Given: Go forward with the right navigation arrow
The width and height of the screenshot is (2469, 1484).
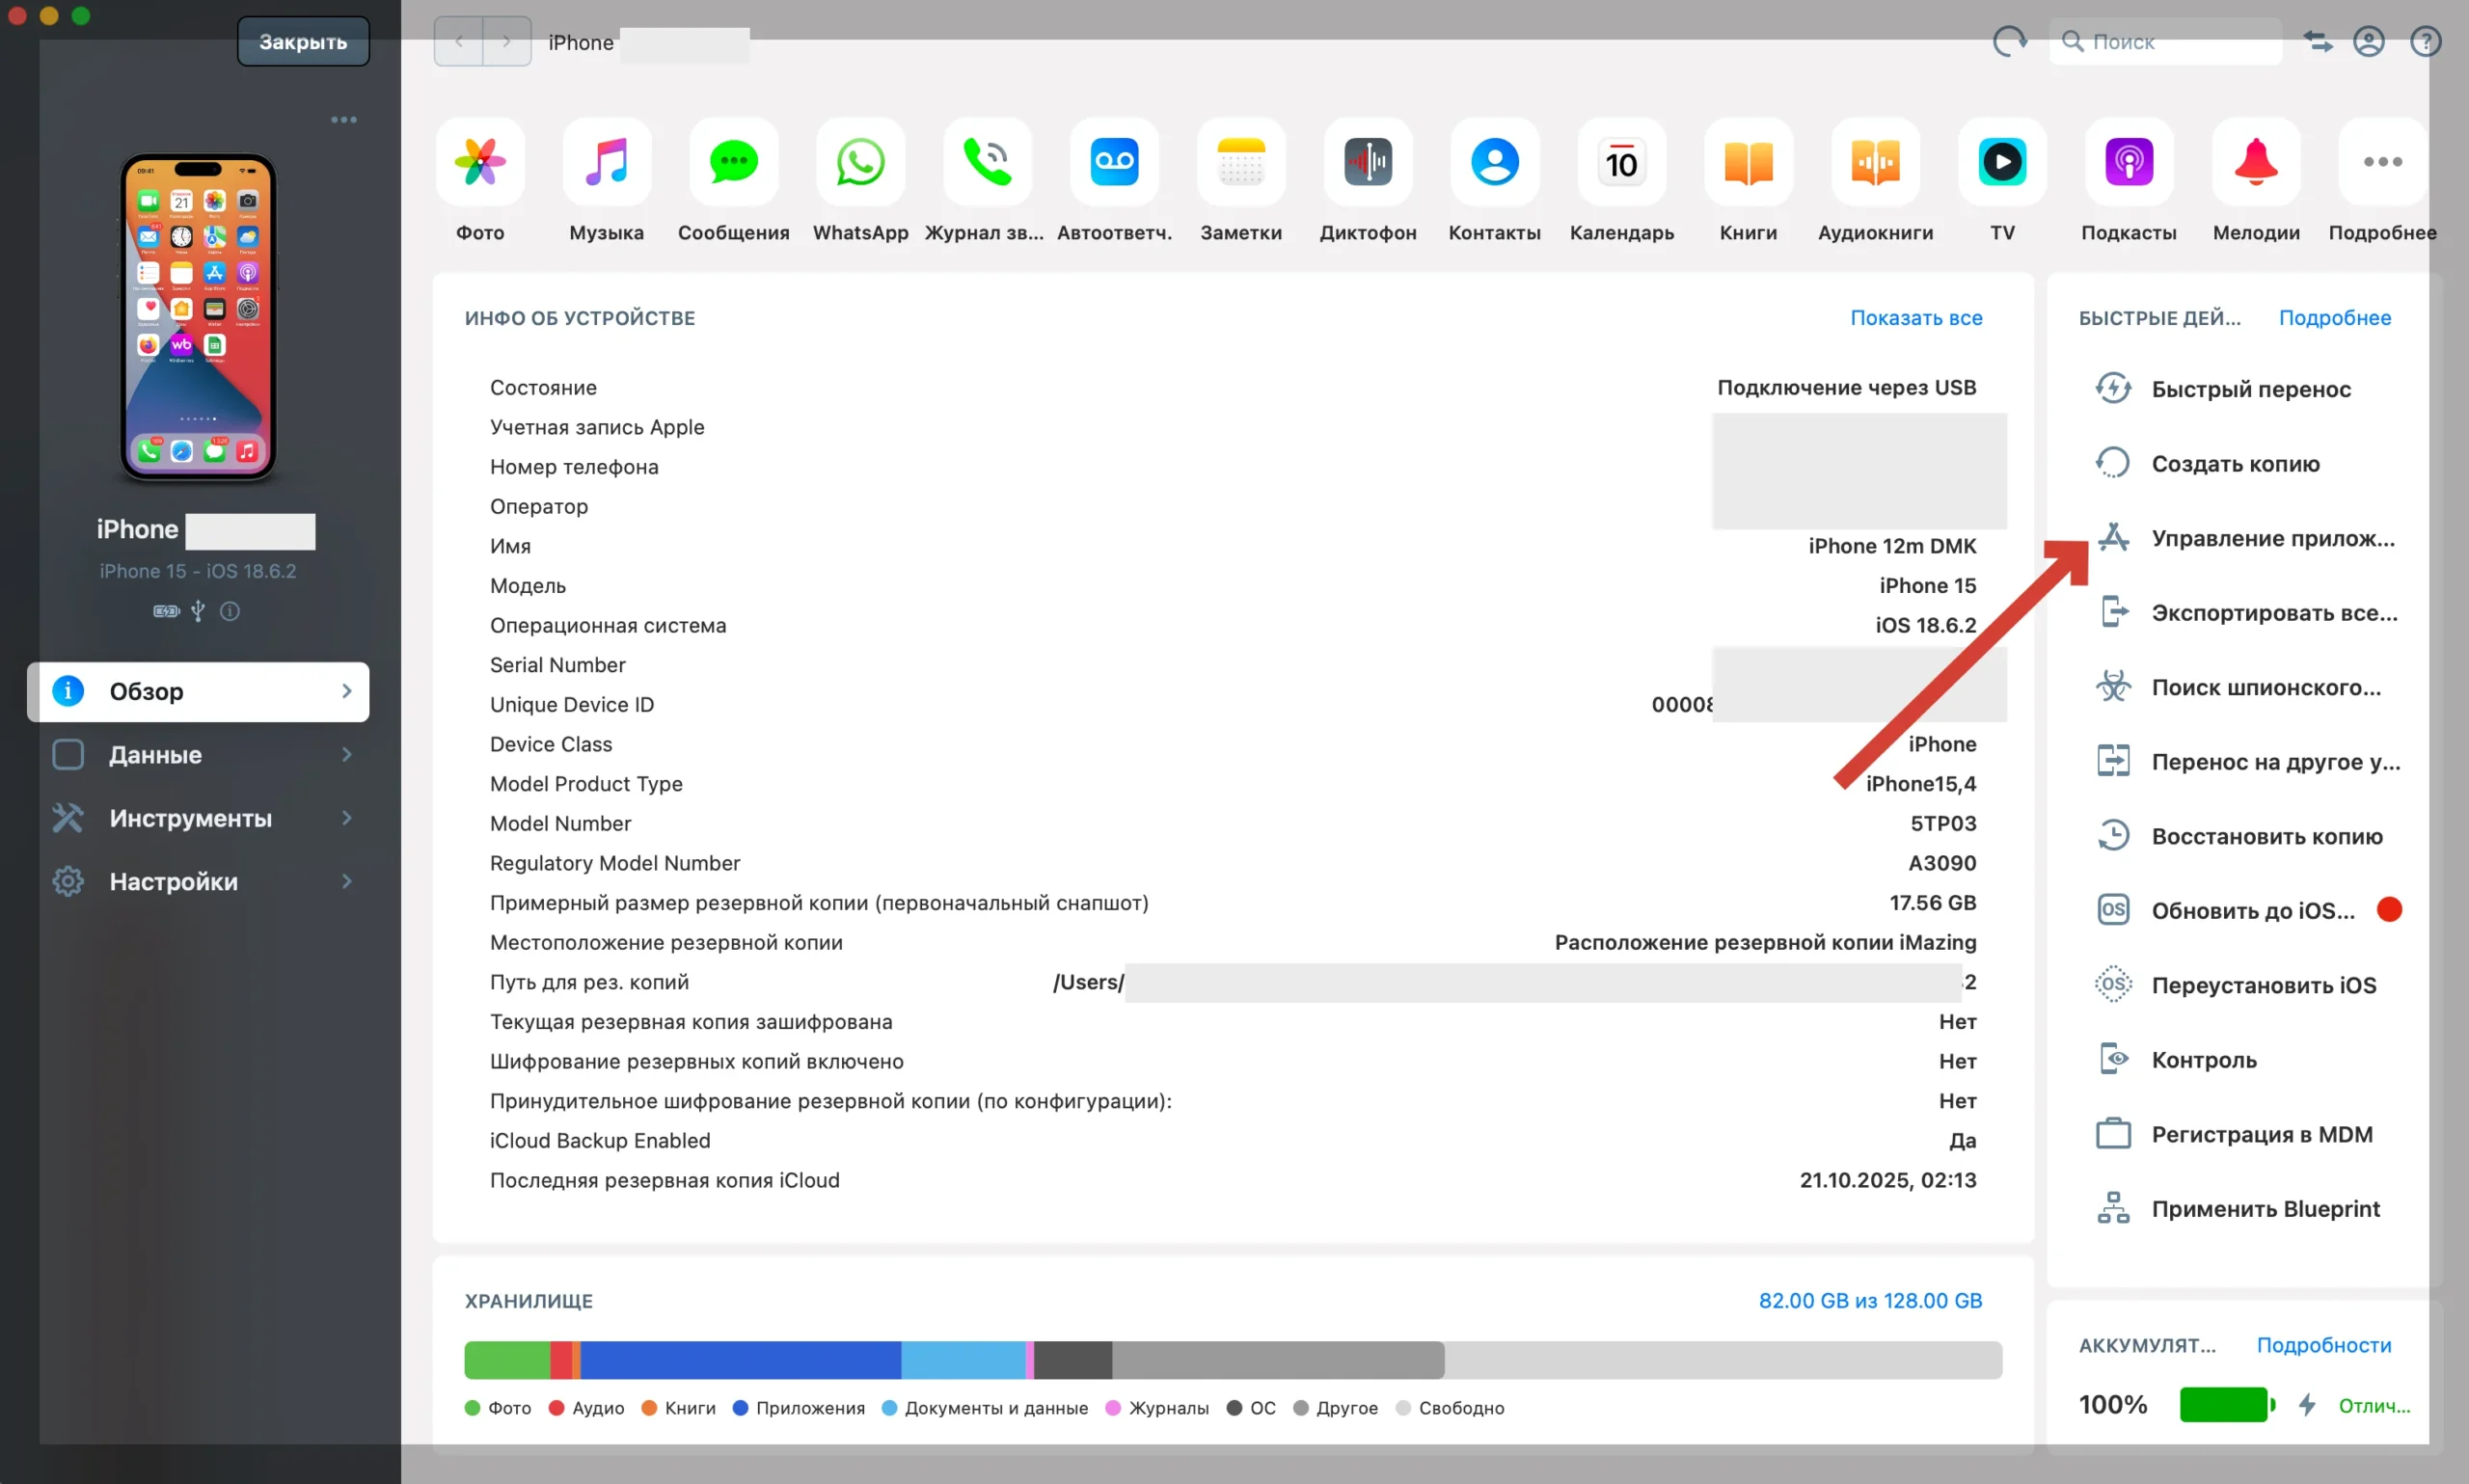Looking at the screenshot, I should coord(507,42).
